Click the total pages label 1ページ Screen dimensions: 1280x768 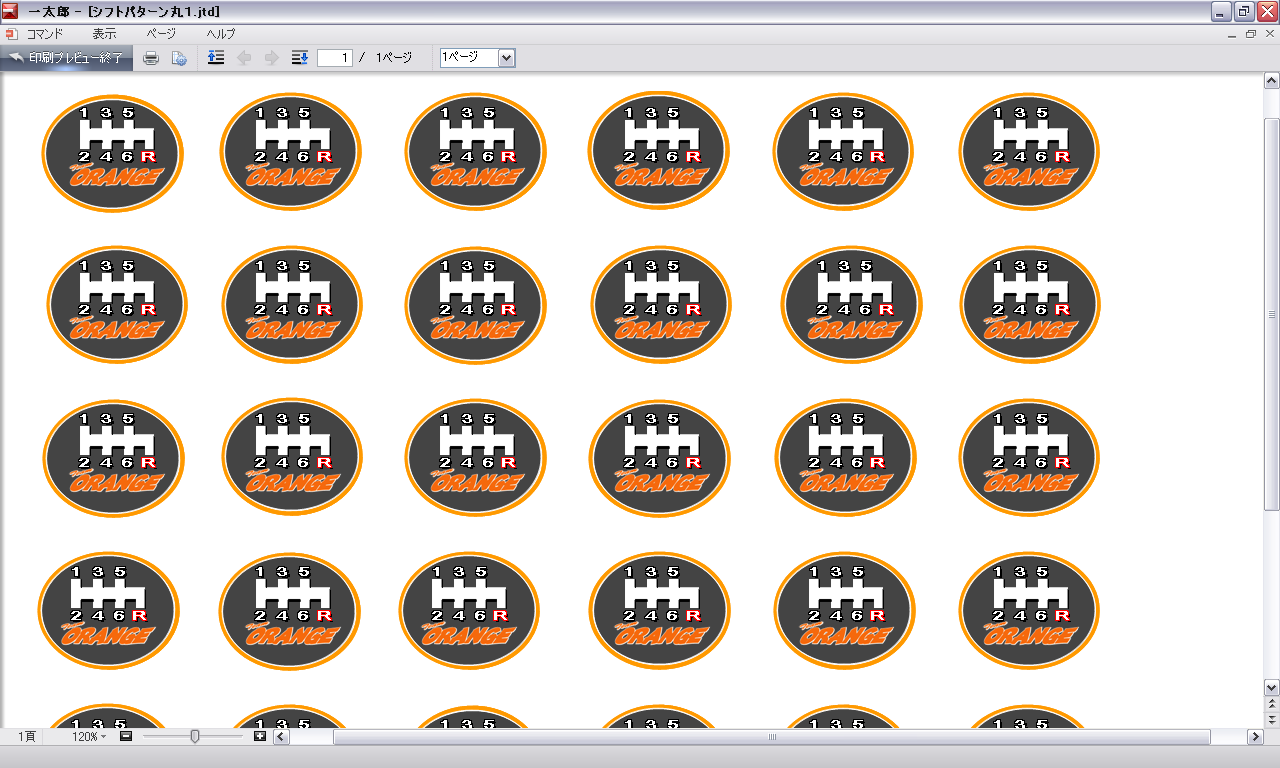point(394,58)
